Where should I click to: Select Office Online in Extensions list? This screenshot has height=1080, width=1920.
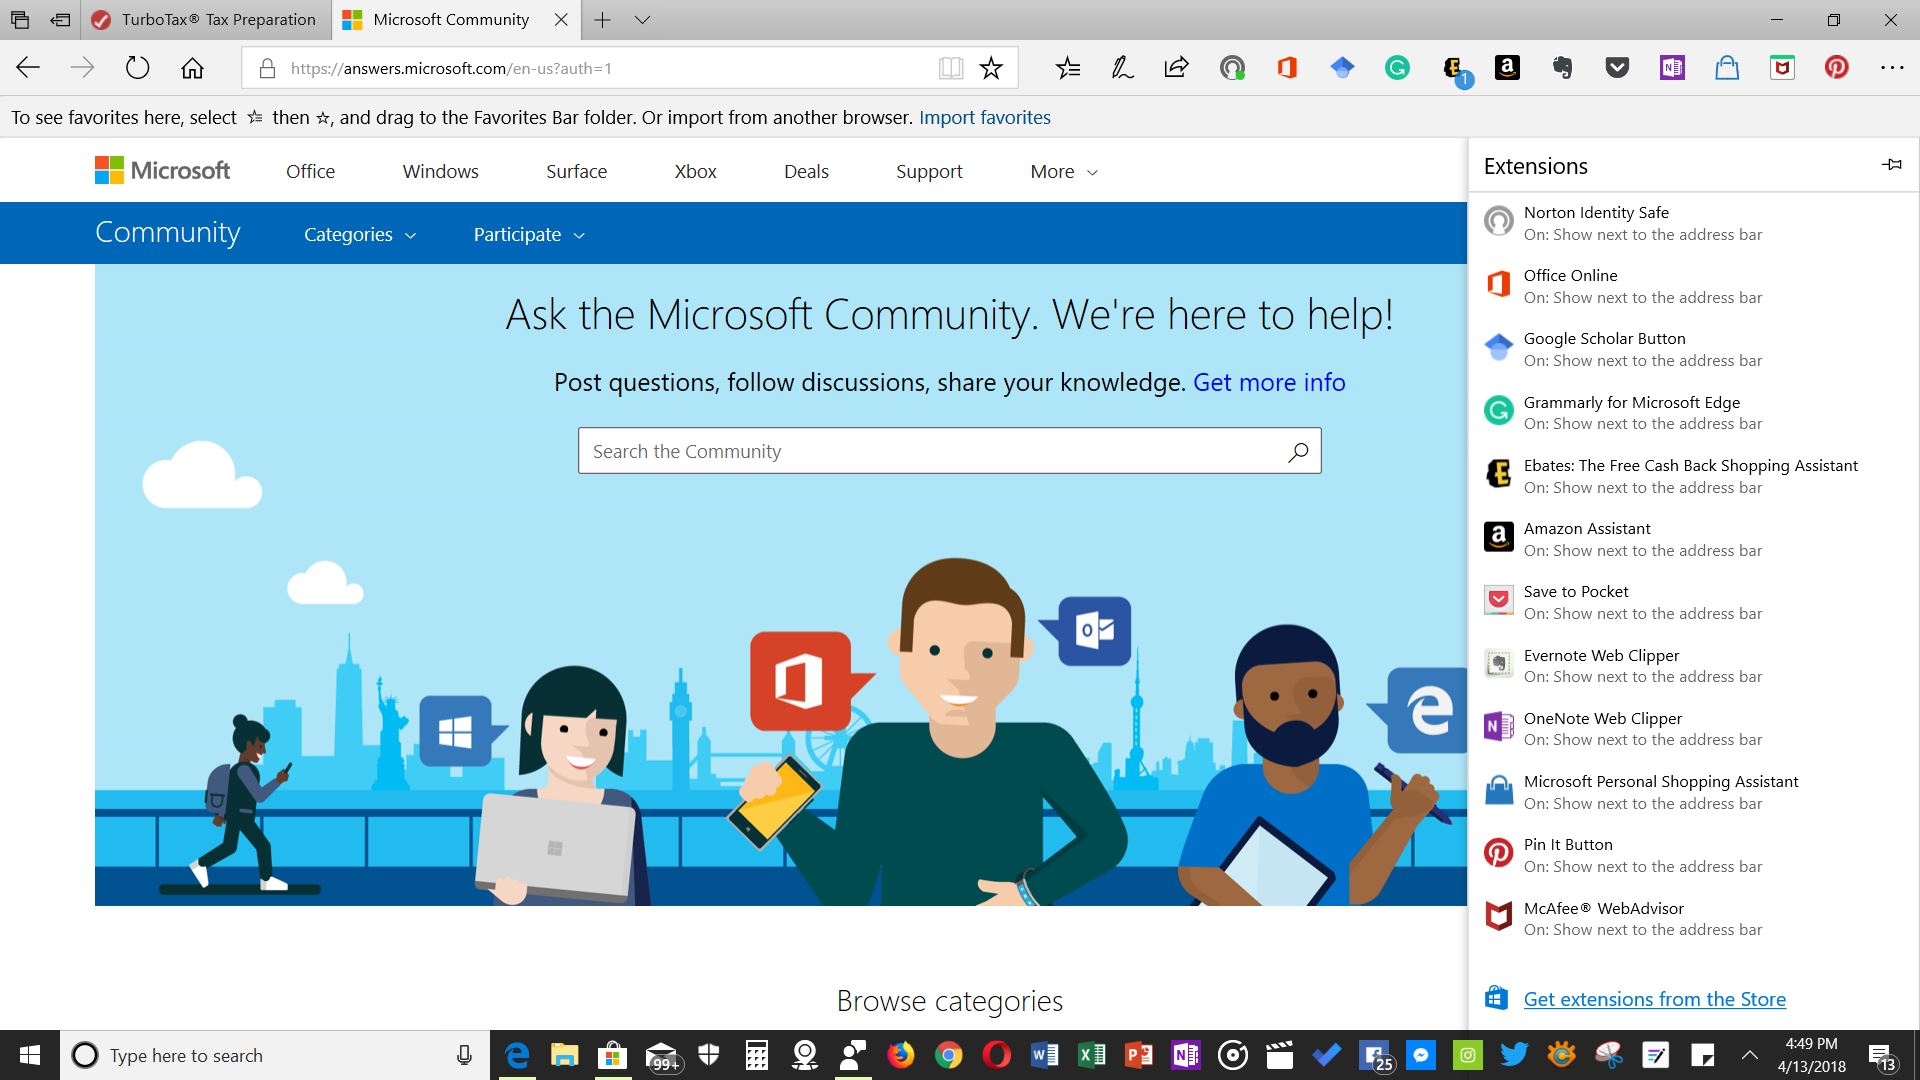point(1692,286)
